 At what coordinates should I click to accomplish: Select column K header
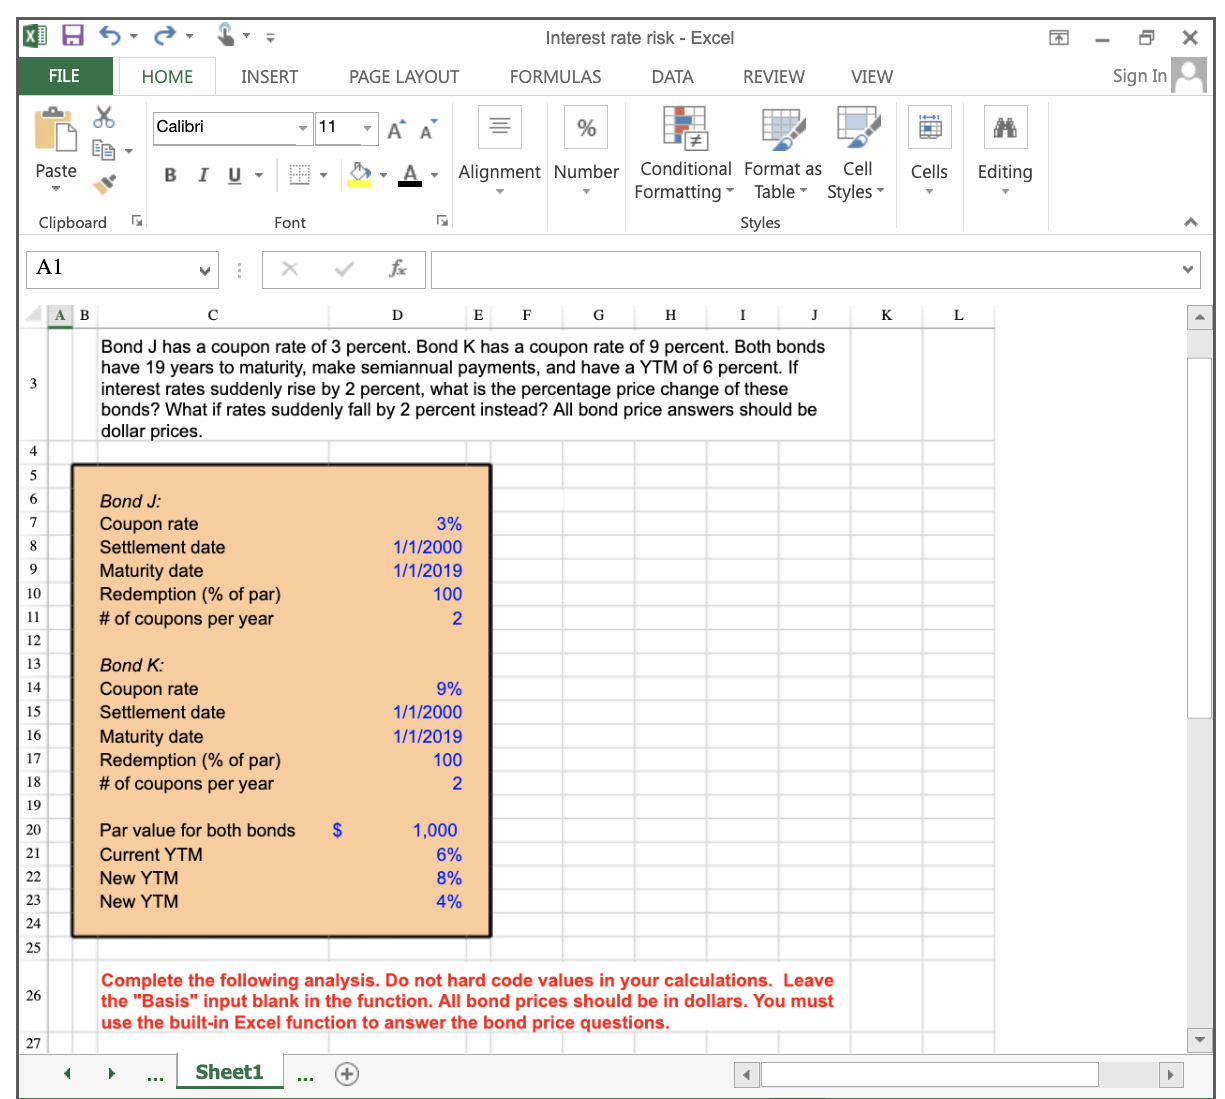tap(886, 315)
